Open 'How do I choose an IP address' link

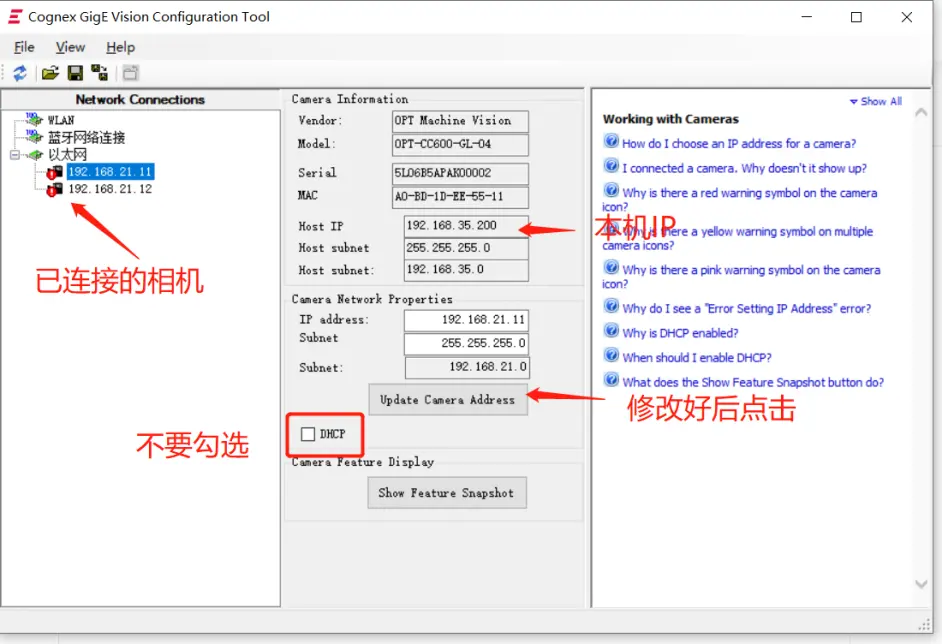tap(739, 144)
